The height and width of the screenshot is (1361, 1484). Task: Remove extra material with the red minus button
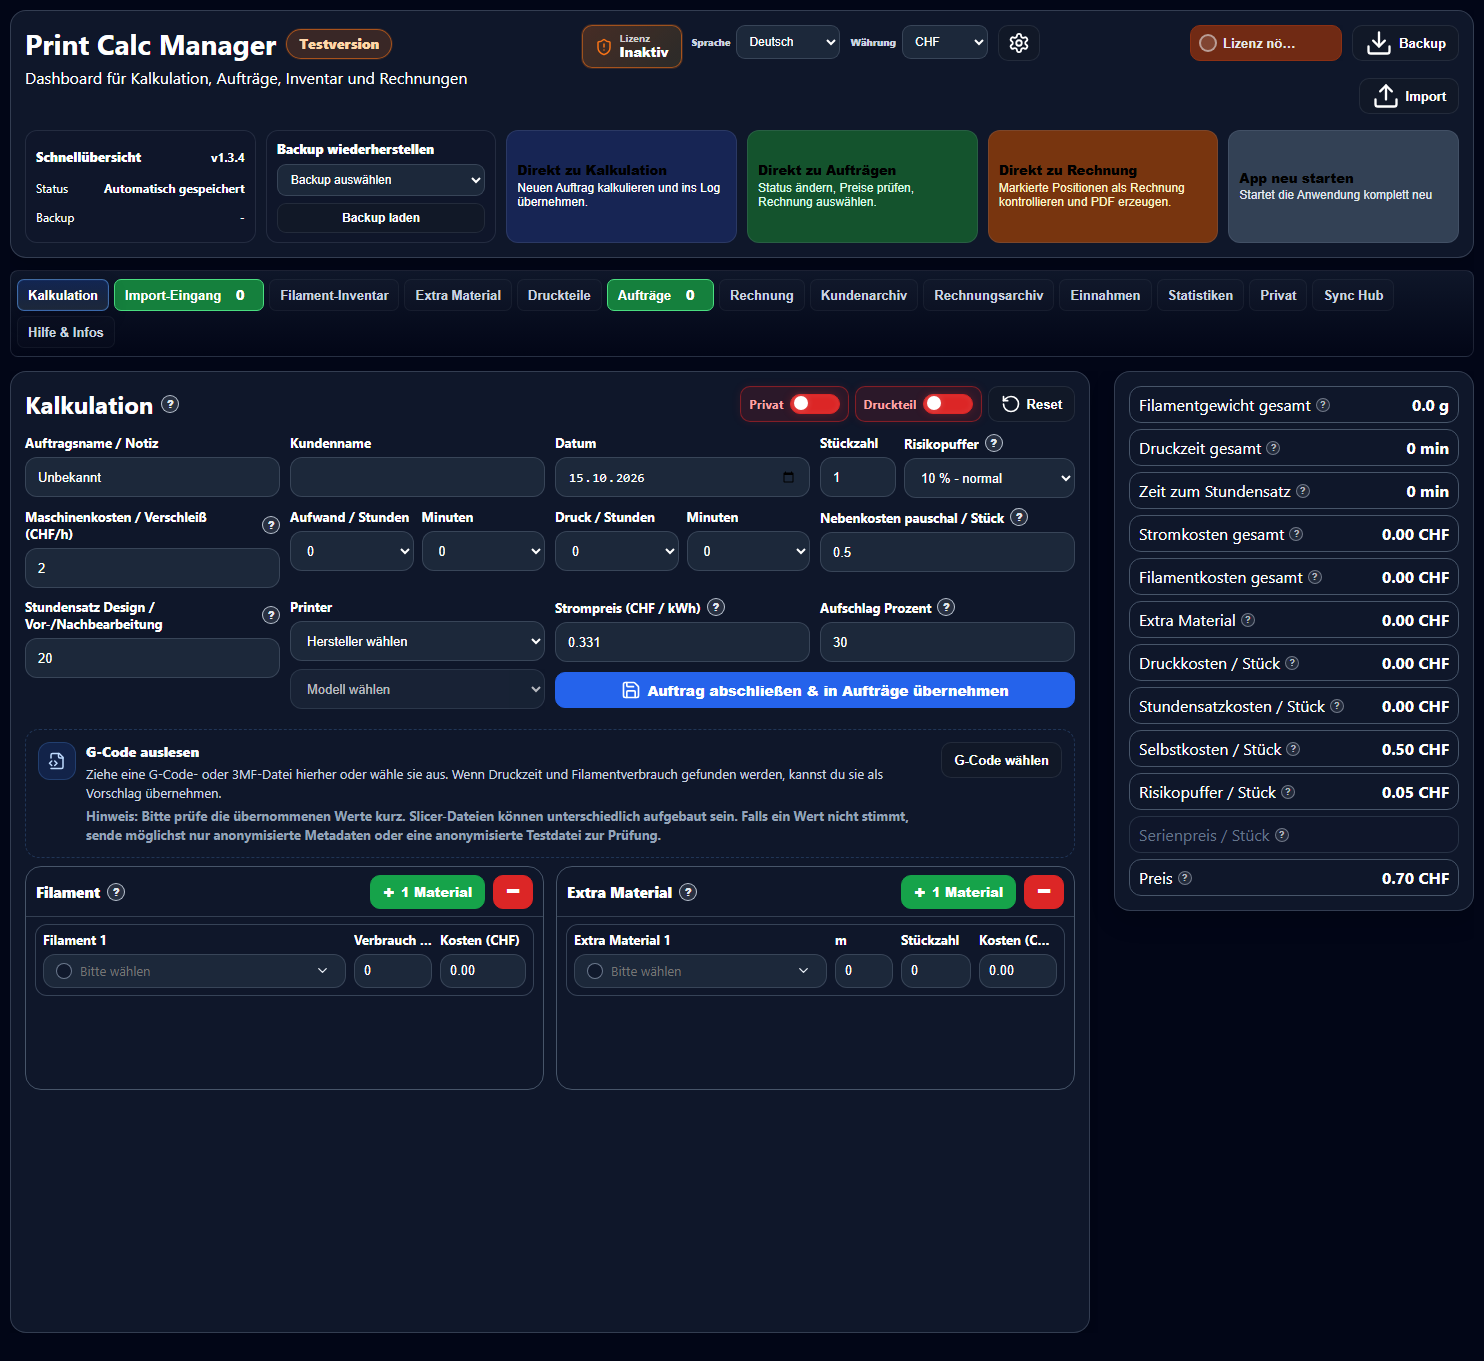tap(1044, 892)
